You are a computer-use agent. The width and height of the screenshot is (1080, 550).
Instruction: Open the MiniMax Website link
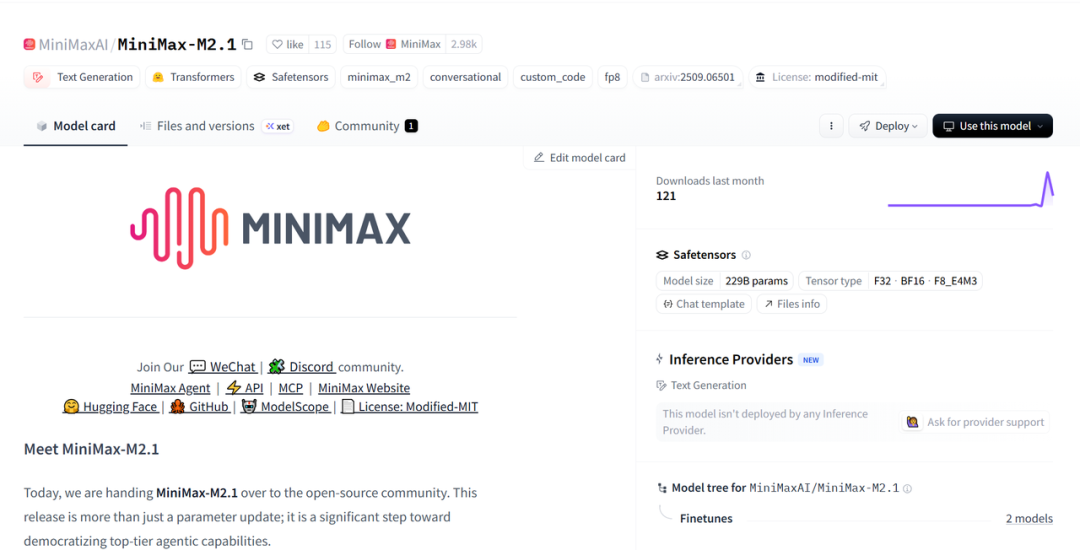coord(364,388)
